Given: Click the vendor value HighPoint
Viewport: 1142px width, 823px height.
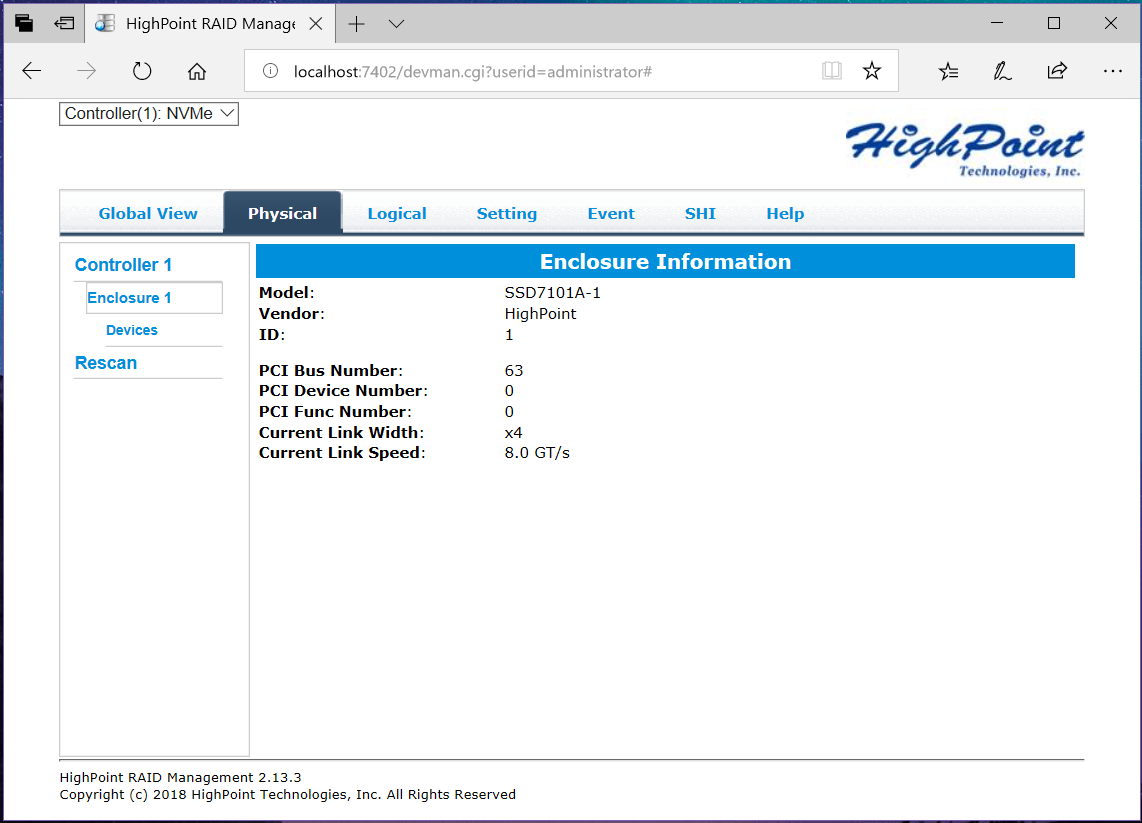Looking at the screenshot, I should tap(540, 314).
